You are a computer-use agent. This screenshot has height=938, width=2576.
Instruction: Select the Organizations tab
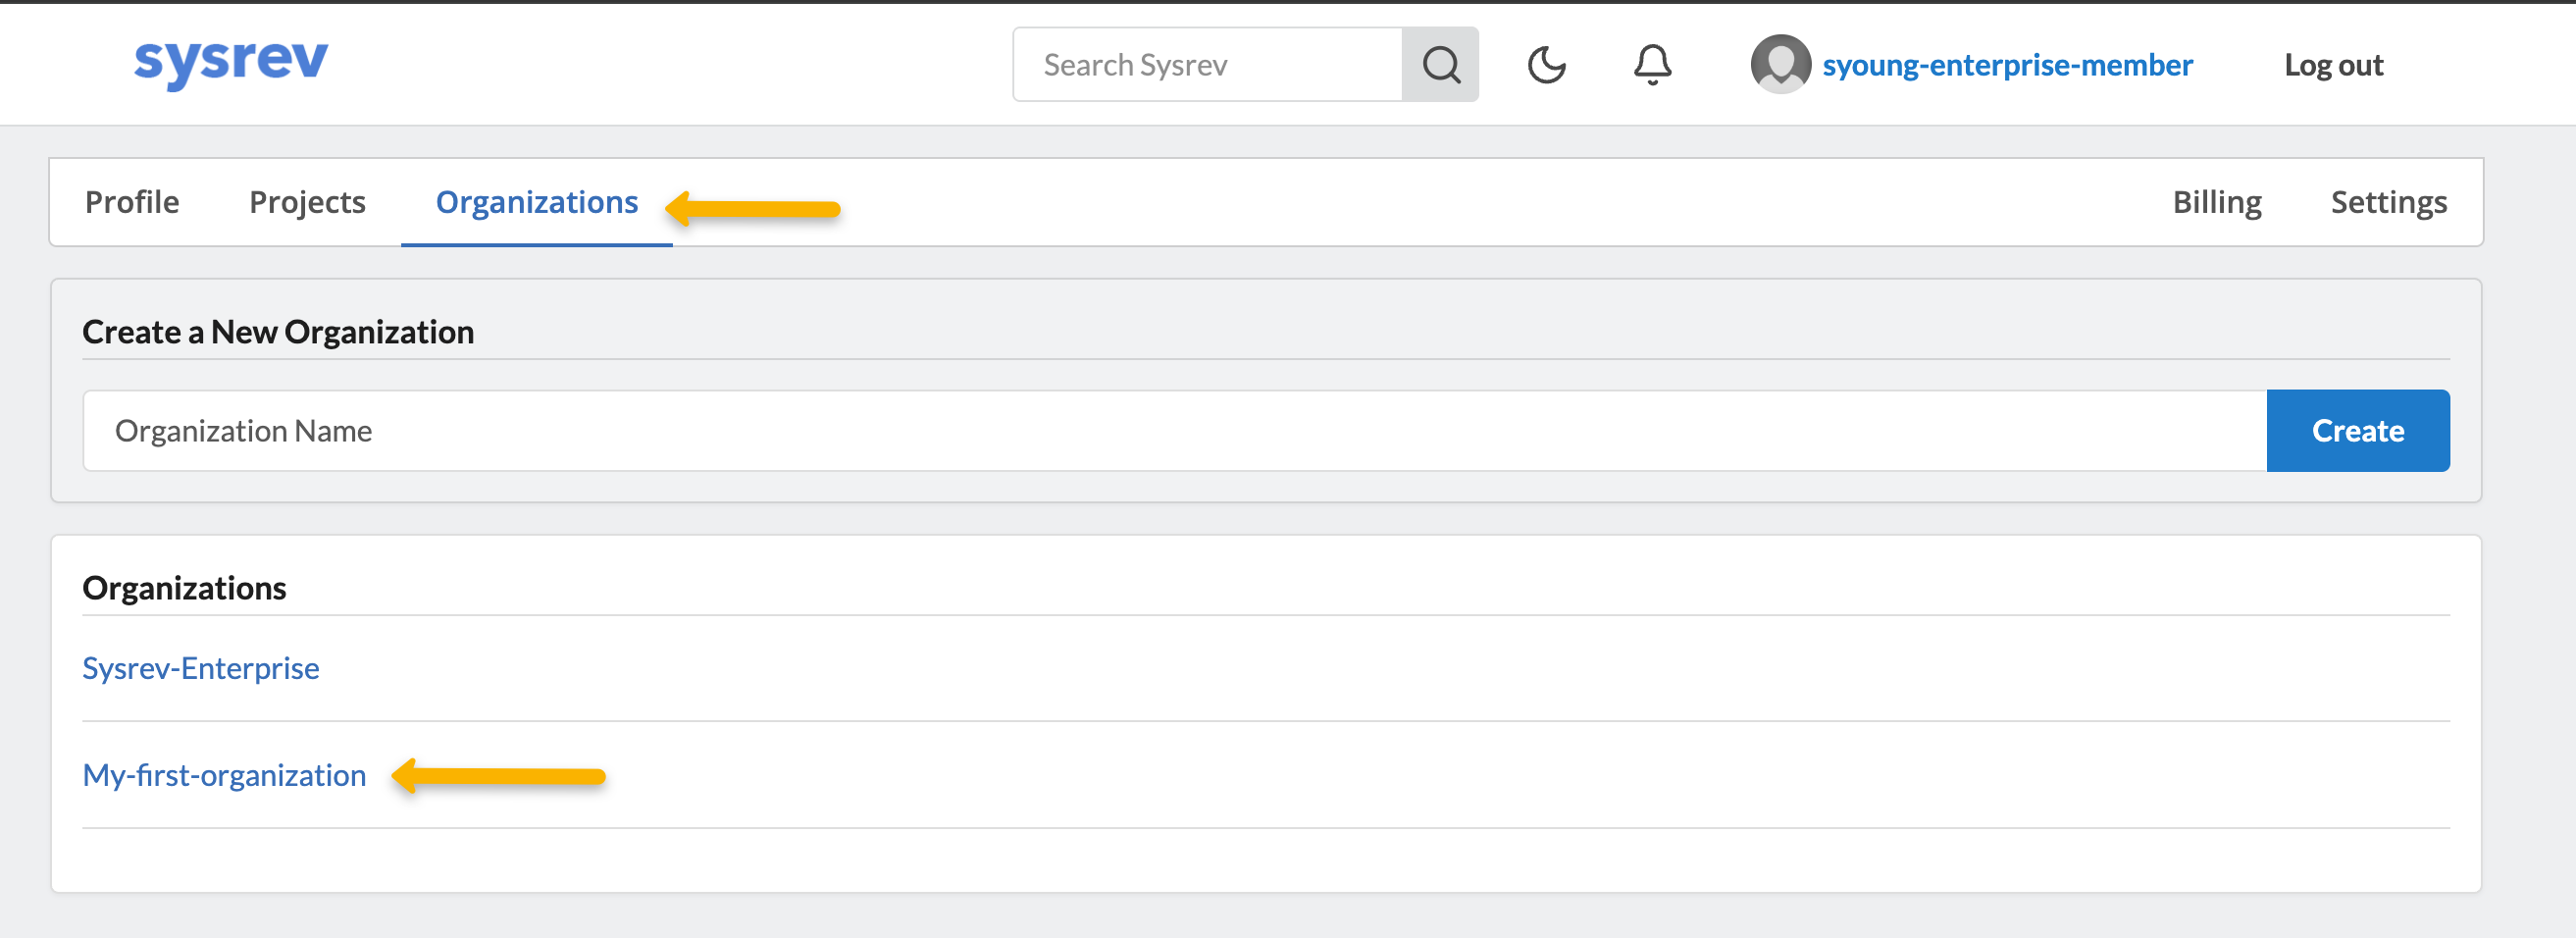click(x=536, y=202)
